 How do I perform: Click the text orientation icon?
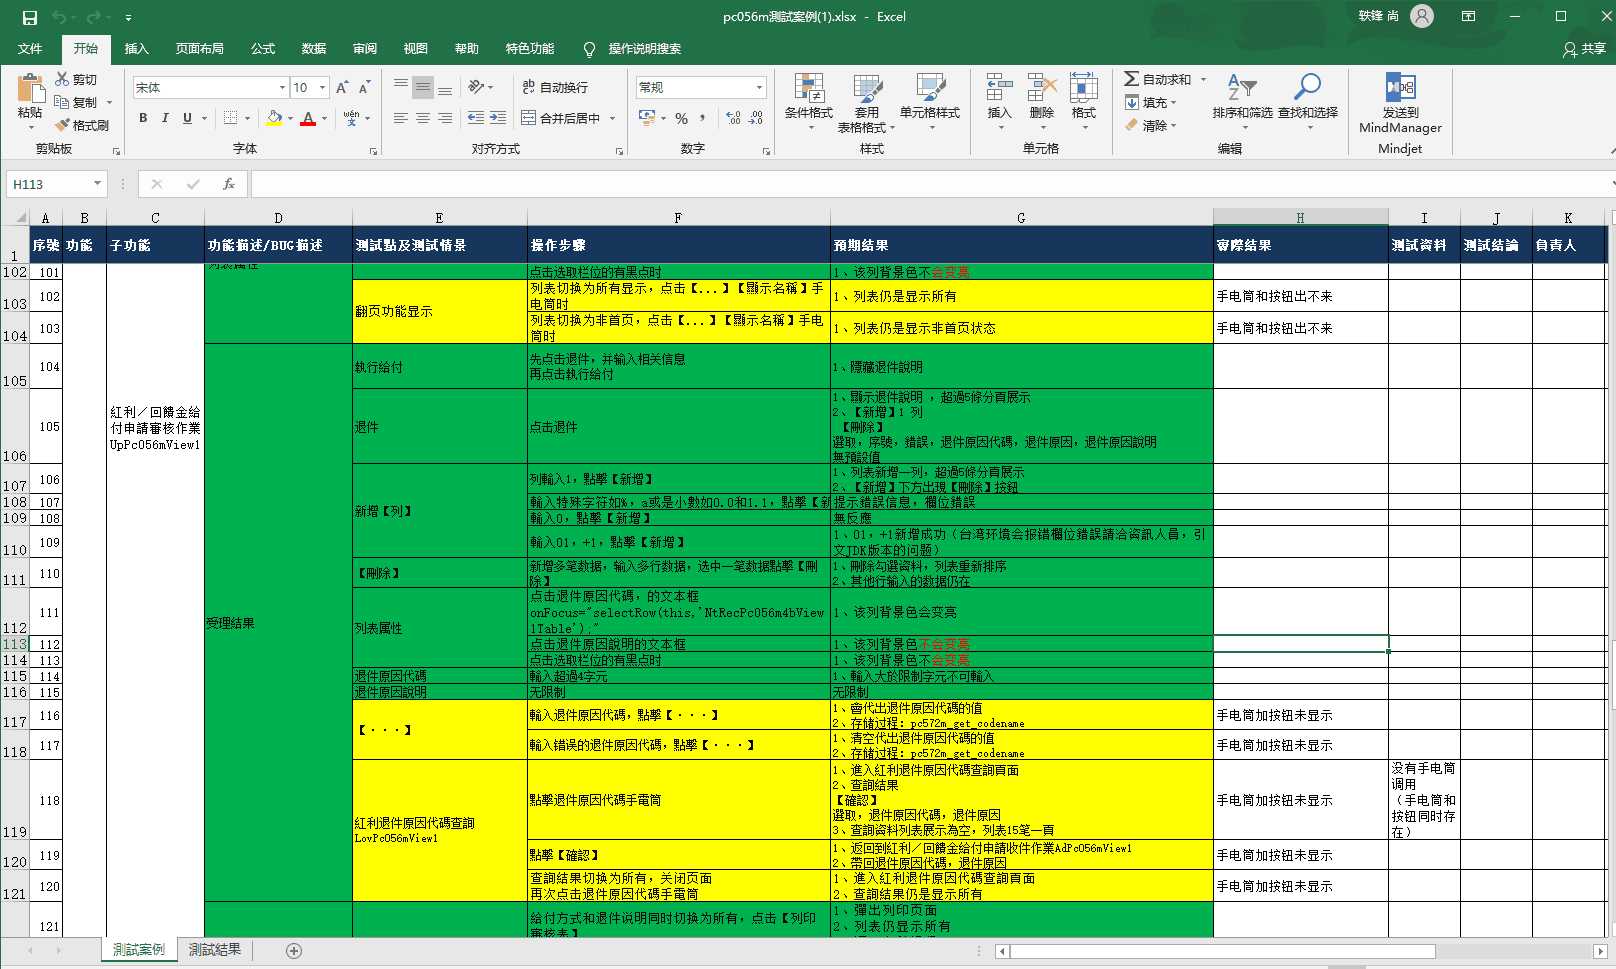[477, 88]
